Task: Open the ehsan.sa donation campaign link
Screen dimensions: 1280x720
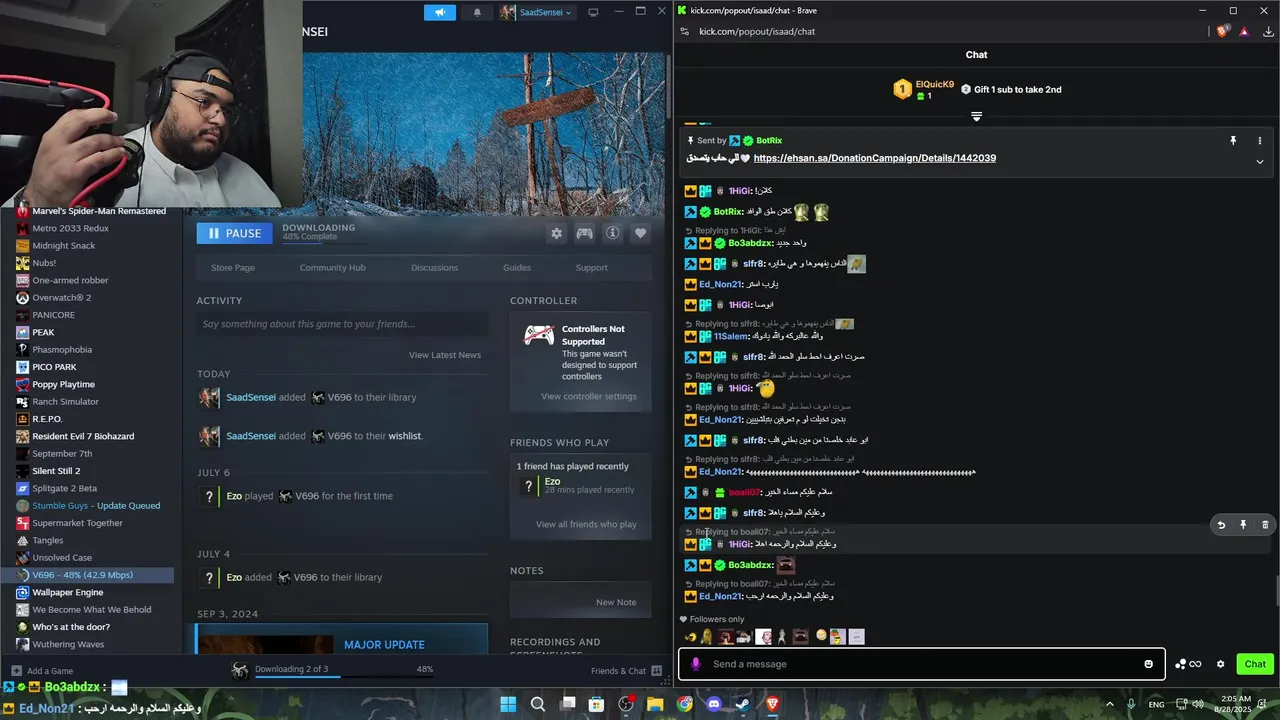Action: tap(874, 158)
